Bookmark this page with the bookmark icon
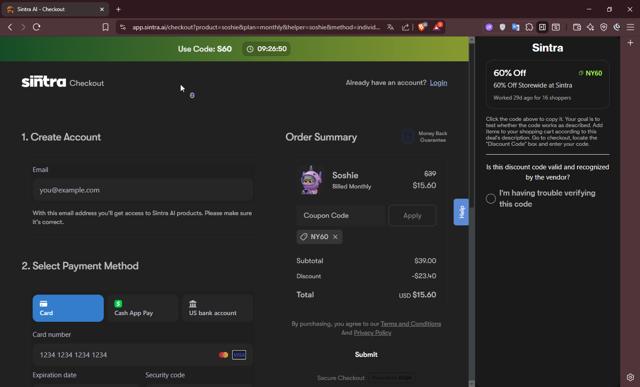Viewport: 640px width, 387px height. point(105,27)
